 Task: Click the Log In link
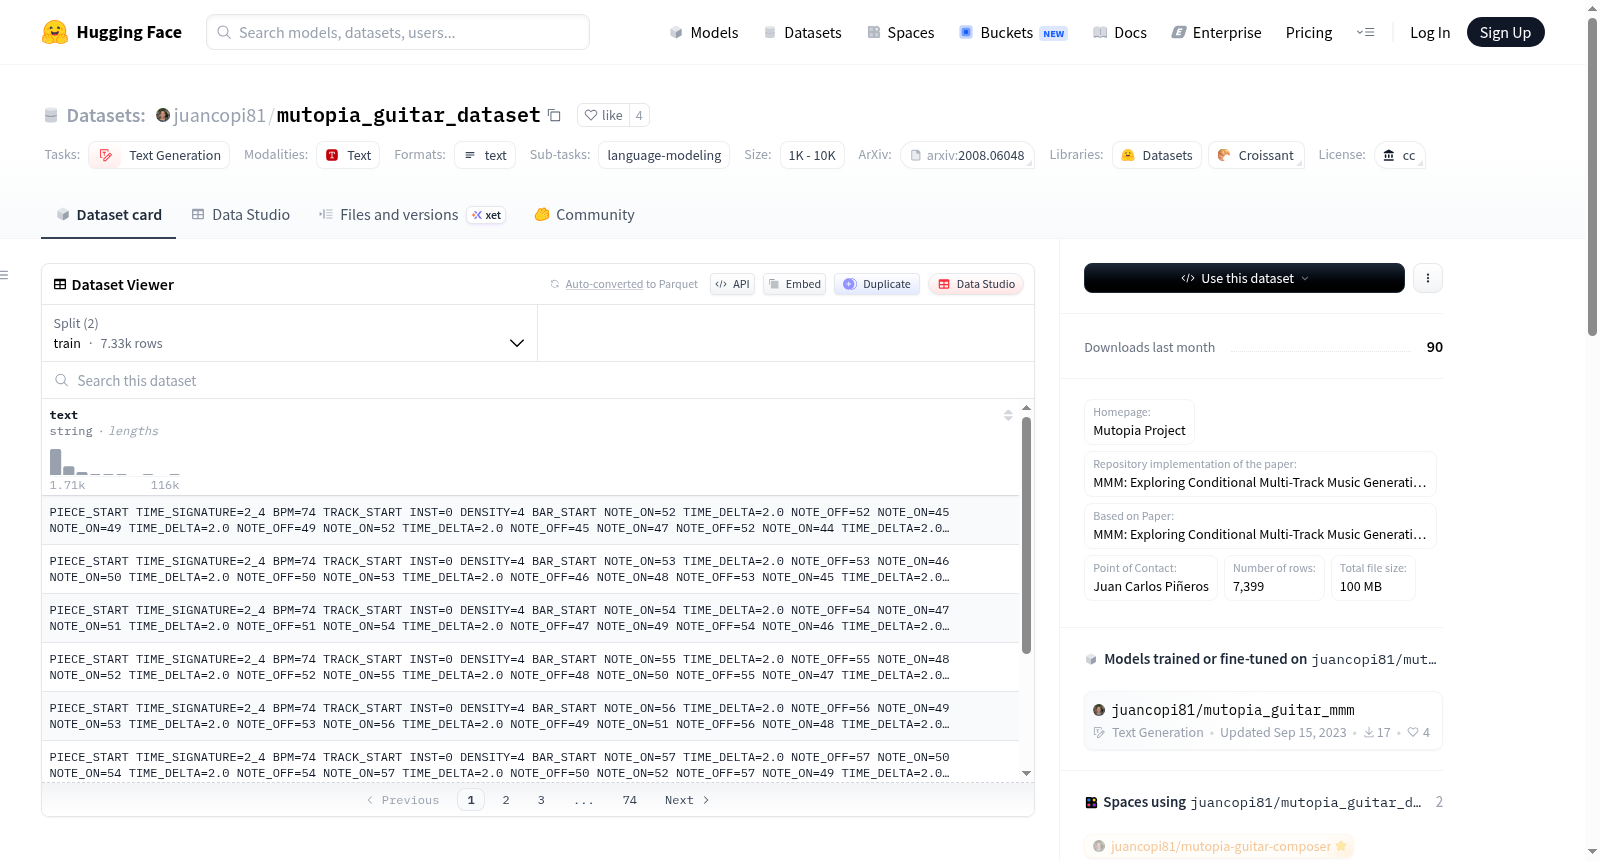(1430, 32)
